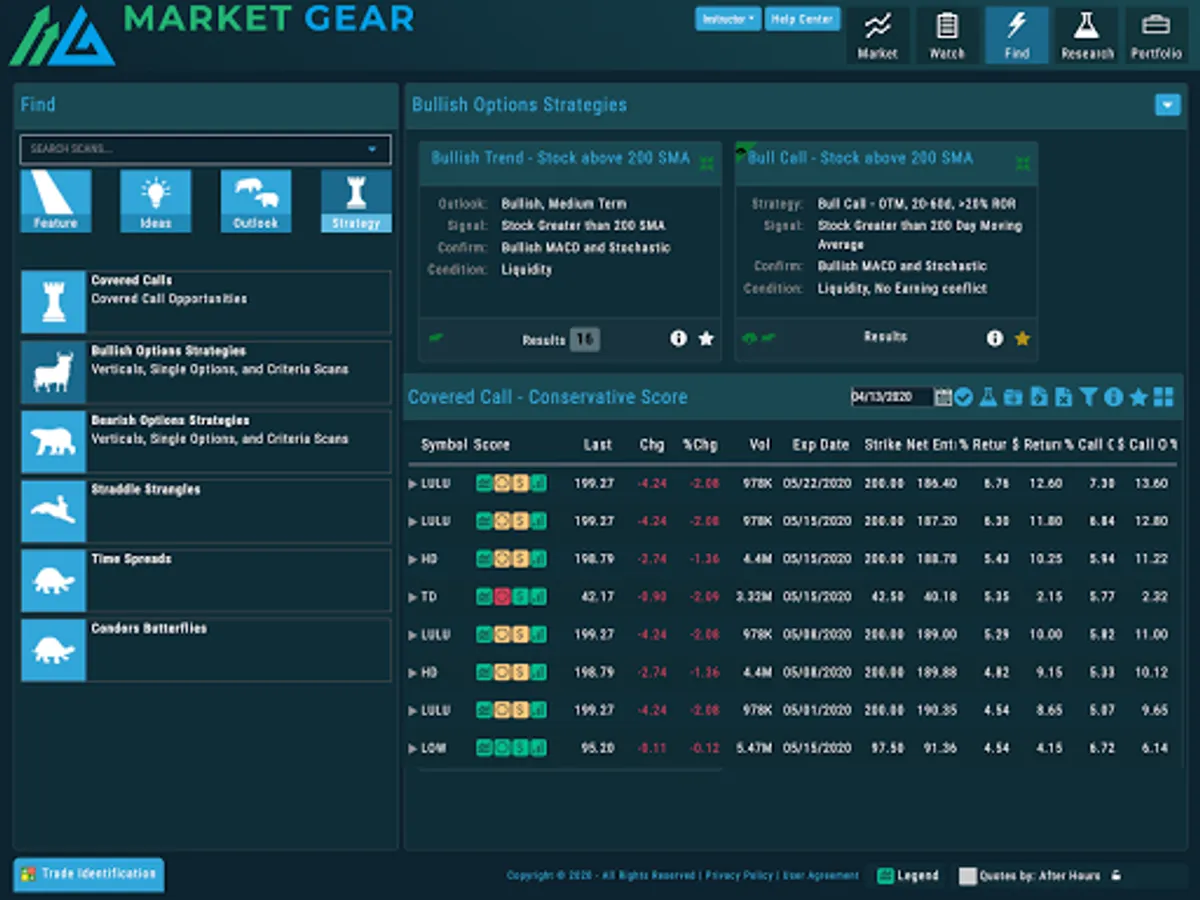Toggle favorite star on Bullish Trend card

click(x=706, y=339)
